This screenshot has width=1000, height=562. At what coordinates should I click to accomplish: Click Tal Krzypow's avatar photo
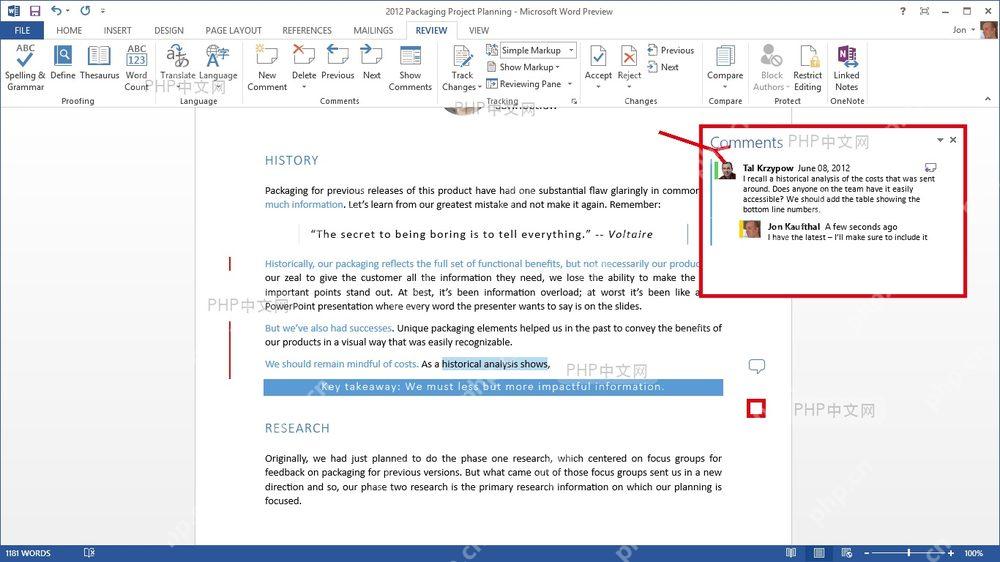coord(726,170)
